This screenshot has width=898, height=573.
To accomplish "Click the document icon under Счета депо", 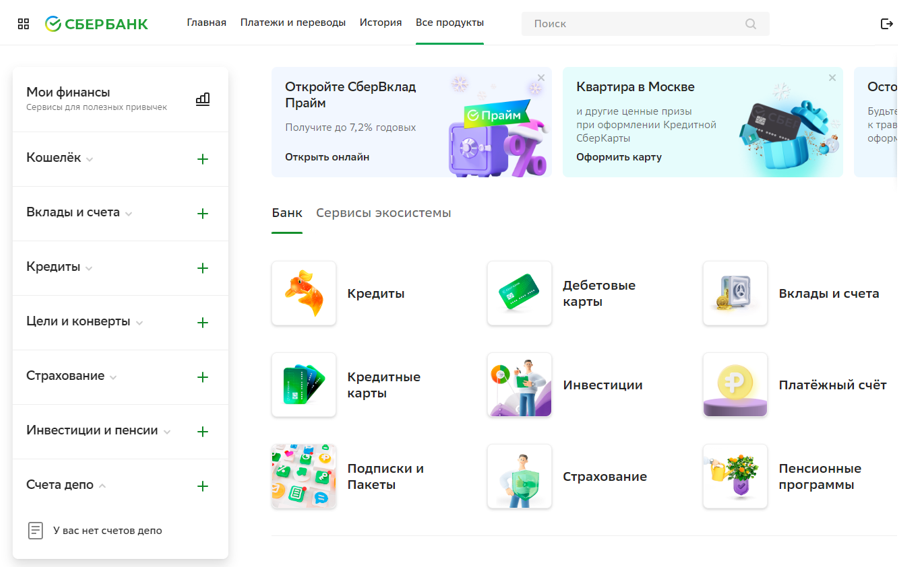I will [36, 531].
